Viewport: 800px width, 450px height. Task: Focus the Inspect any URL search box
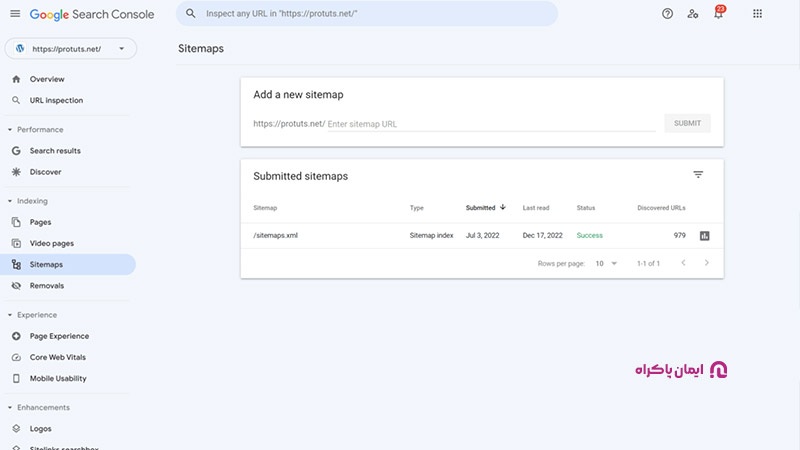point(367,14)
